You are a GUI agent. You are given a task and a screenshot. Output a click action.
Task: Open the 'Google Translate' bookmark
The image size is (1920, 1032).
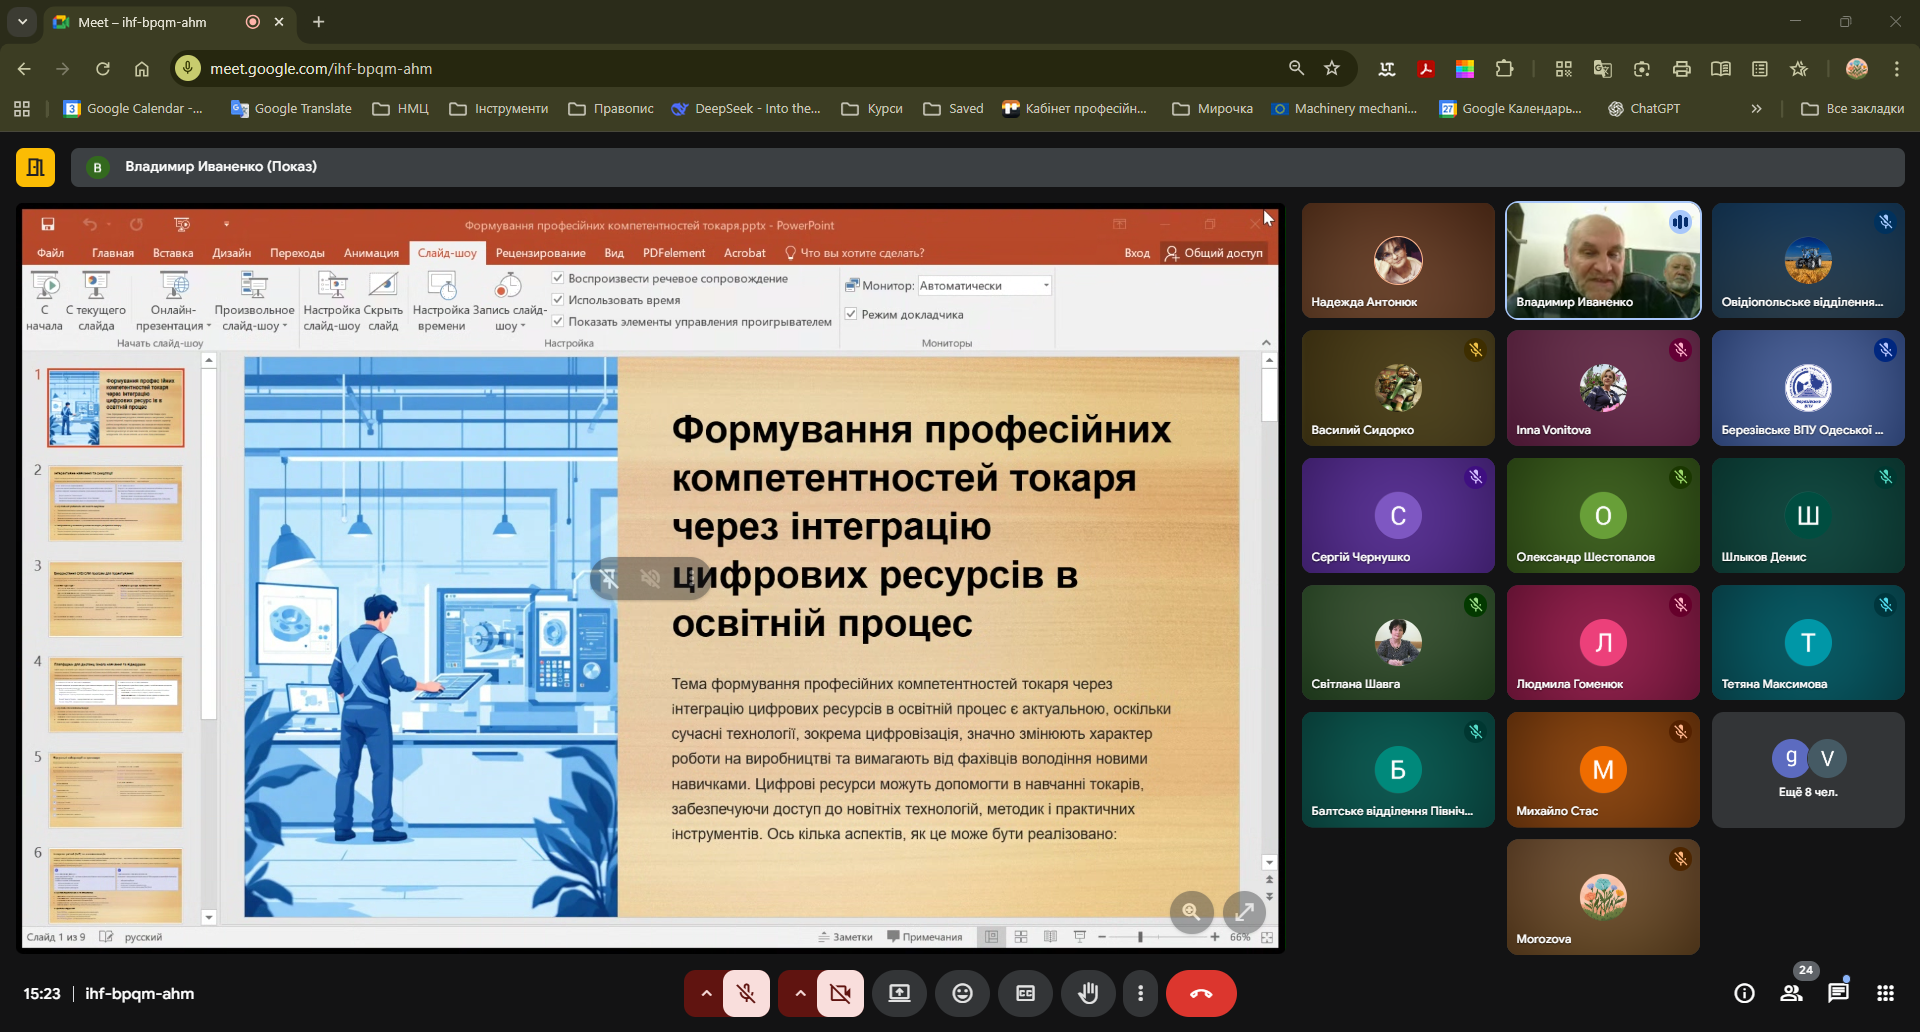292,109
